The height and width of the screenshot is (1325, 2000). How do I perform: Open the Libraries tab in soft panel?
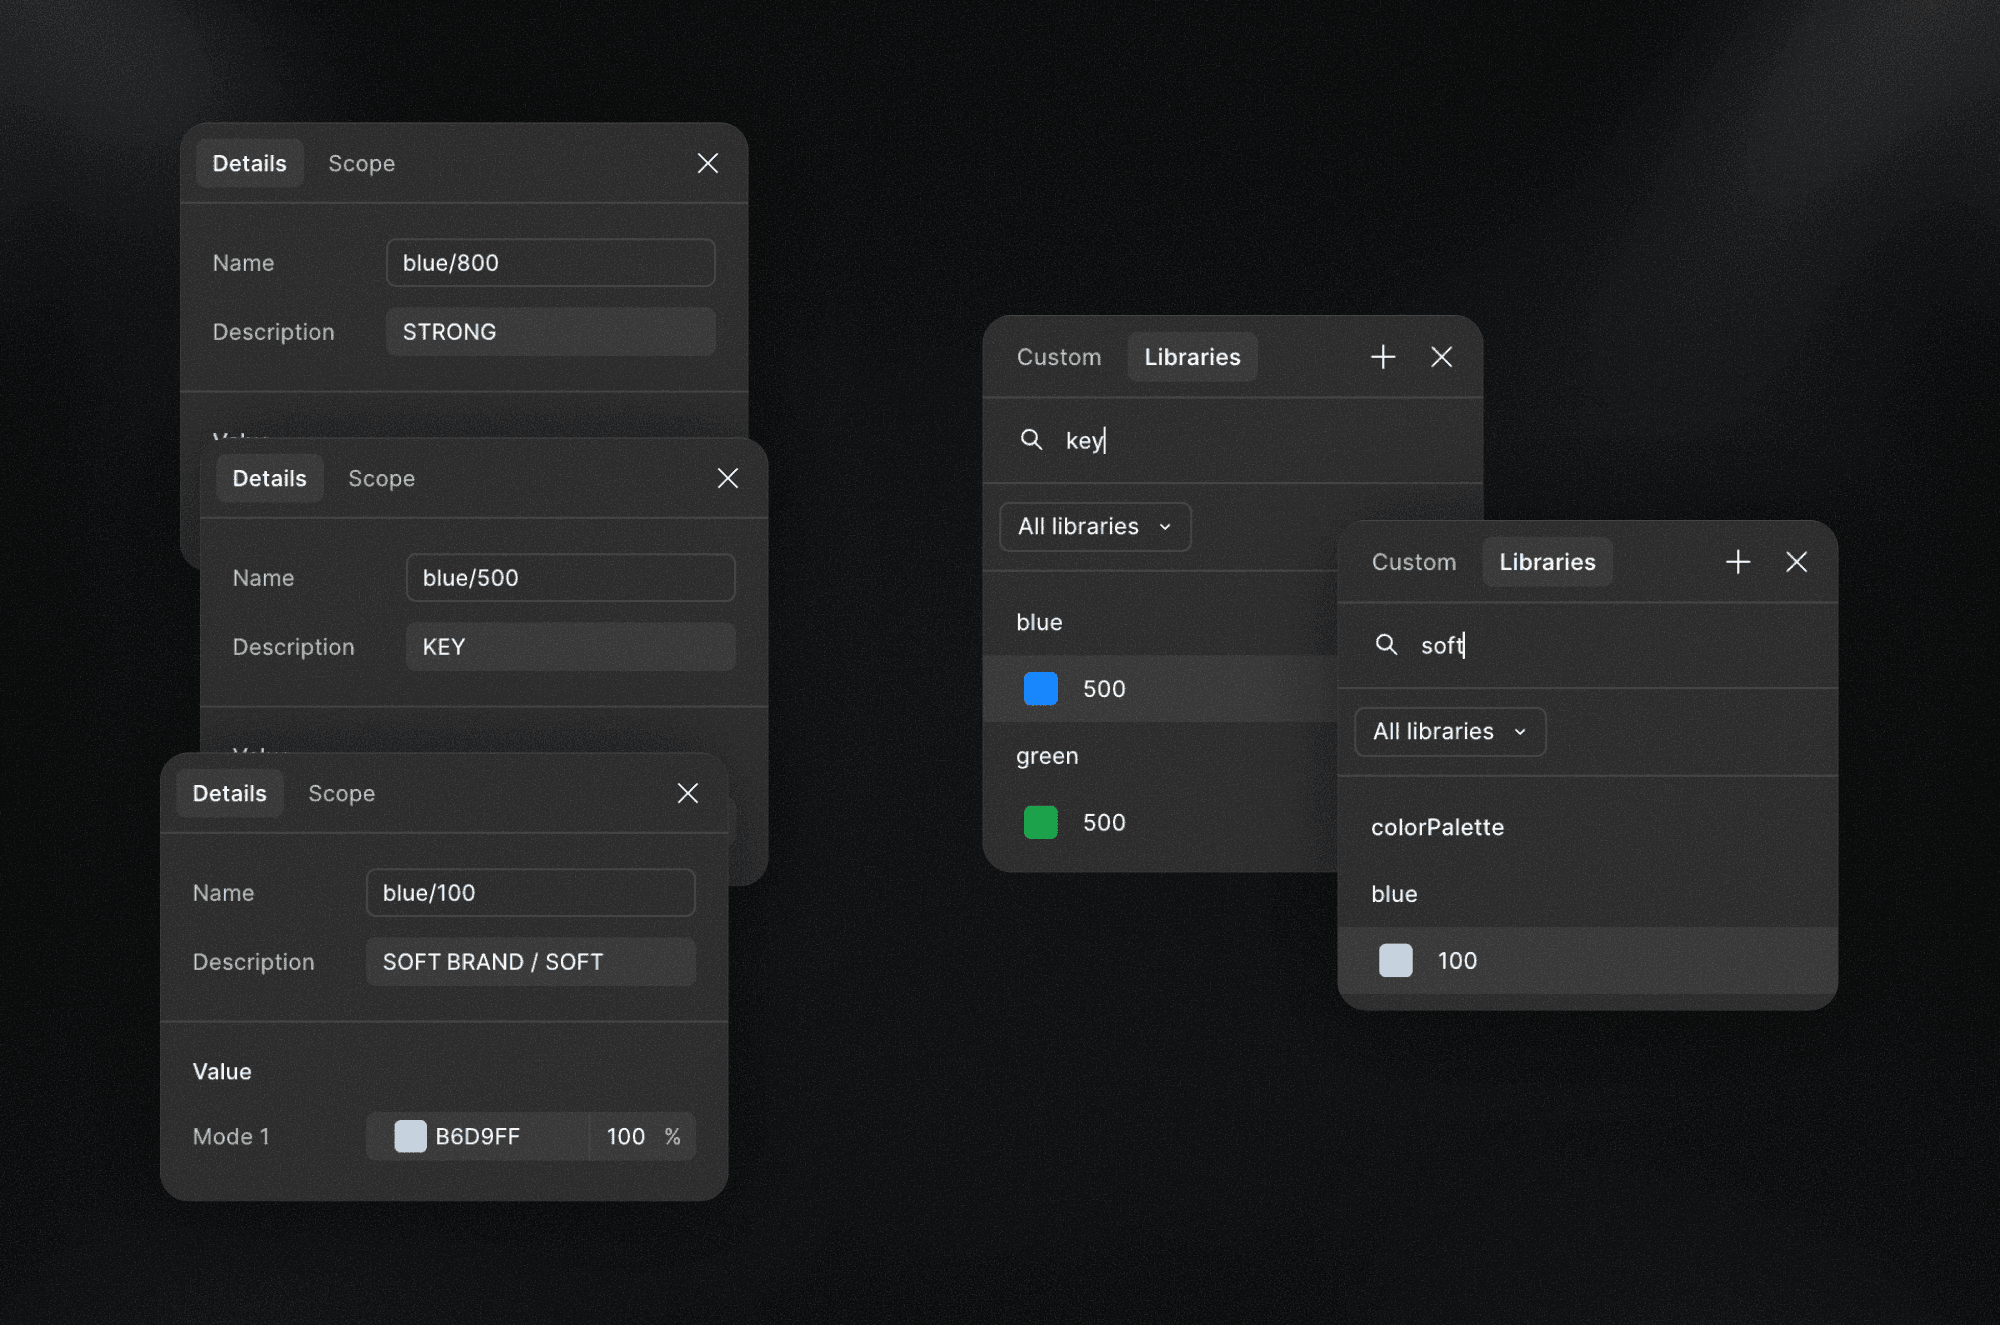point(1547,561)
